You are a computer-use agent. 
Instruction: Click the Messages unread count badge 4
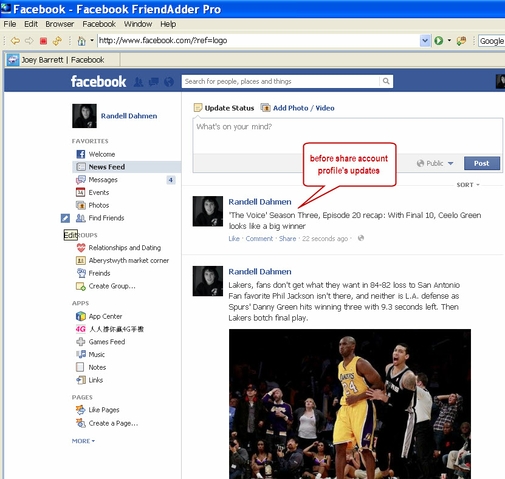(x=171, y=180)
